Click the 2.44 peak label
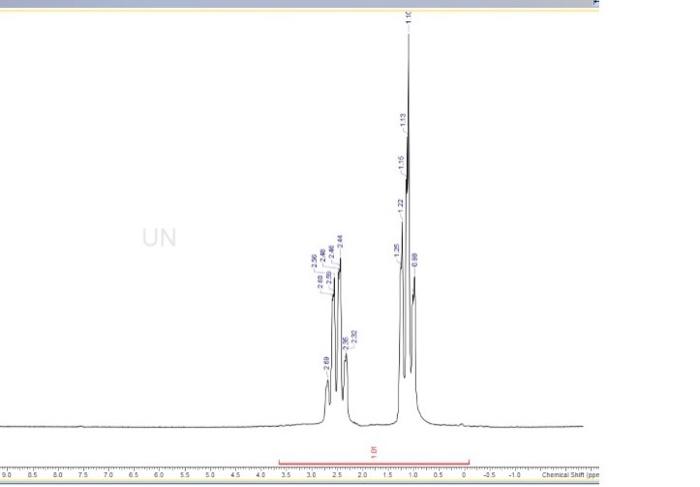Screen dimensions: 700x487 pos(340,241)
